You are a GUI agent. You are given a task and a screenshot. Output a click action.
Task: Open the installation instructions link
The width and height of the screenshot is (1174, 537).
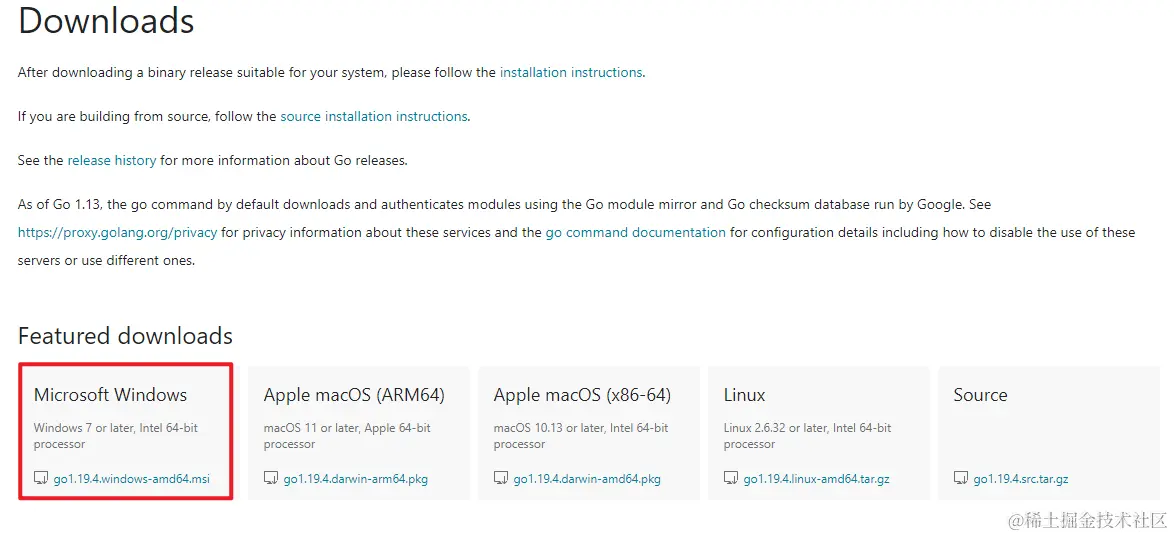571,72
